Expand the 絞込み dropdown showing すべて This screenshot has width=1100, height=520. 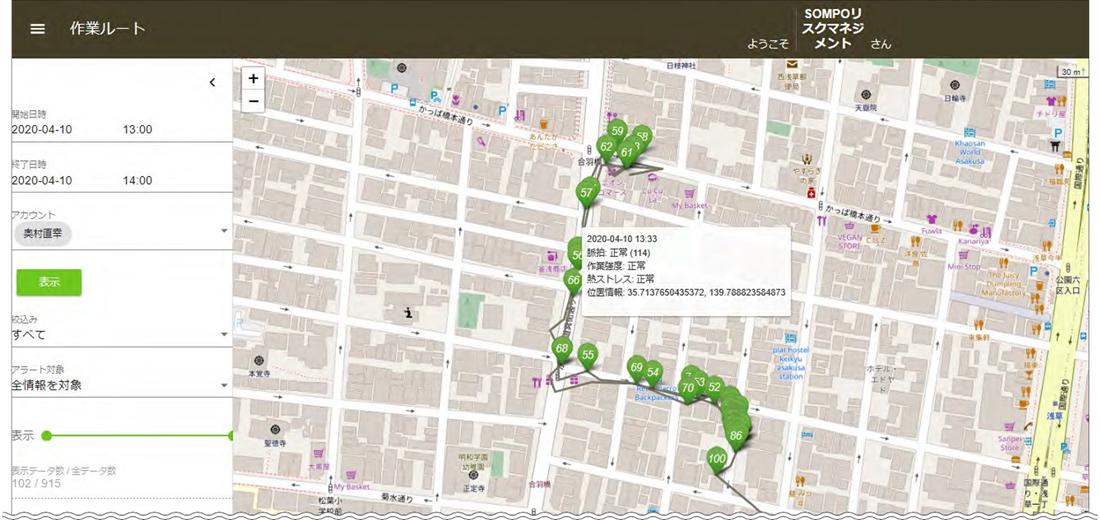224,335
